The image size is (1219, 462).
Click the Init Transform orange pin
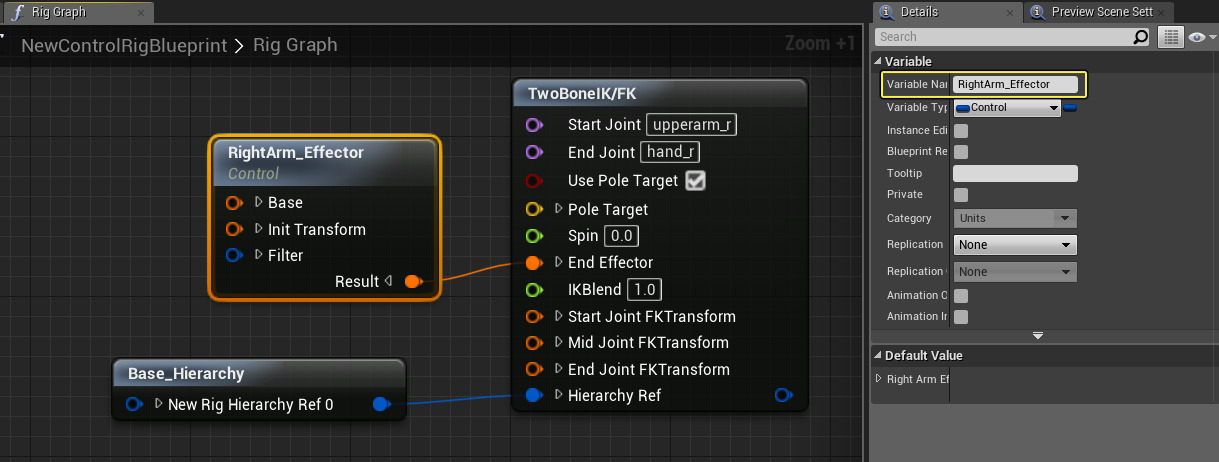pyautogui.click(x=234, y=229)
